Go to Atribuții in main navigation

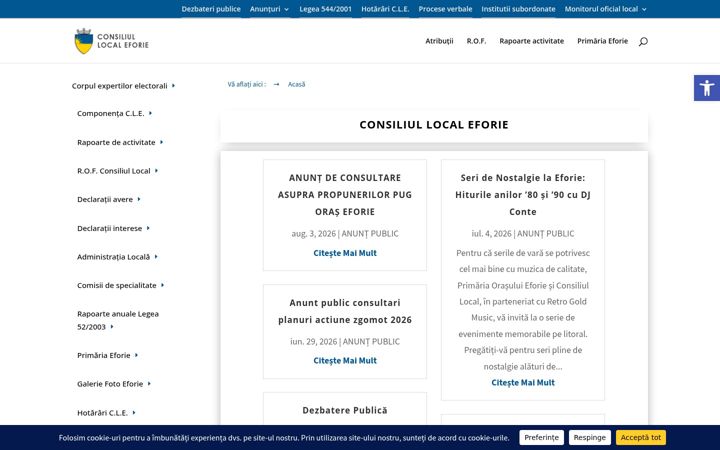tap(439, 41)
